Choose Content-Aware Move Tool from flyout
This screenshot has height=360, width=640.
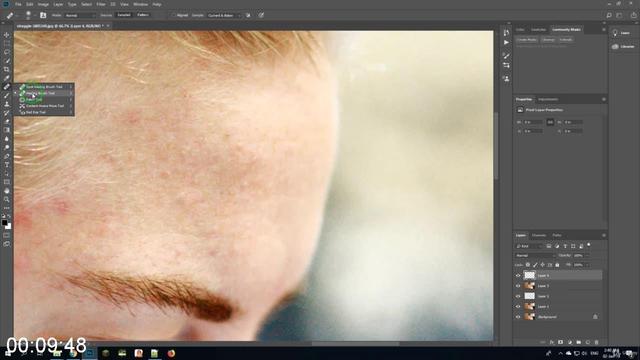coord(44,106)
